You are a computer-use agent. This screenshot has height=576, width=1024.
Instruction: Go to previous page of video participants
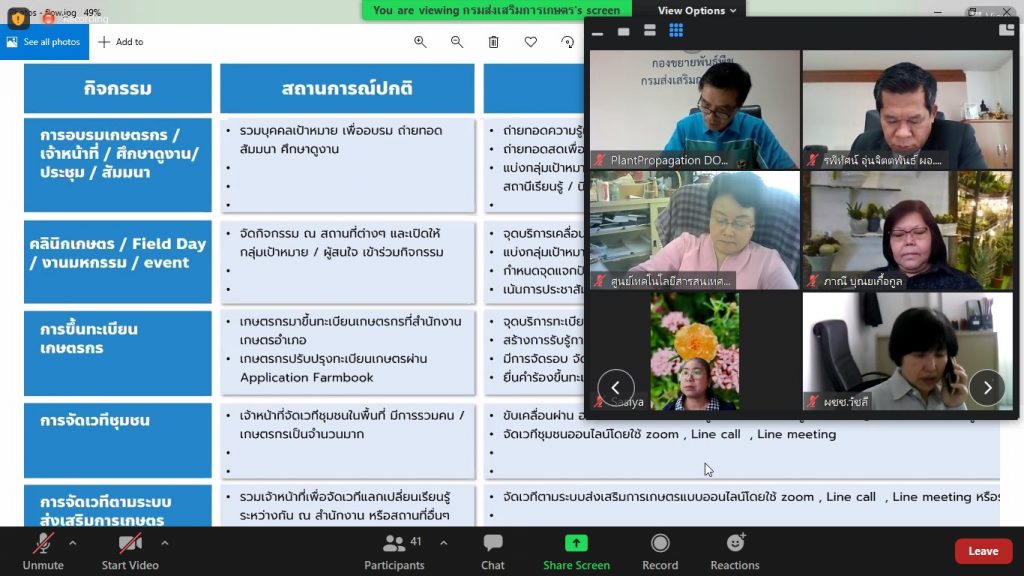point(616,387)
